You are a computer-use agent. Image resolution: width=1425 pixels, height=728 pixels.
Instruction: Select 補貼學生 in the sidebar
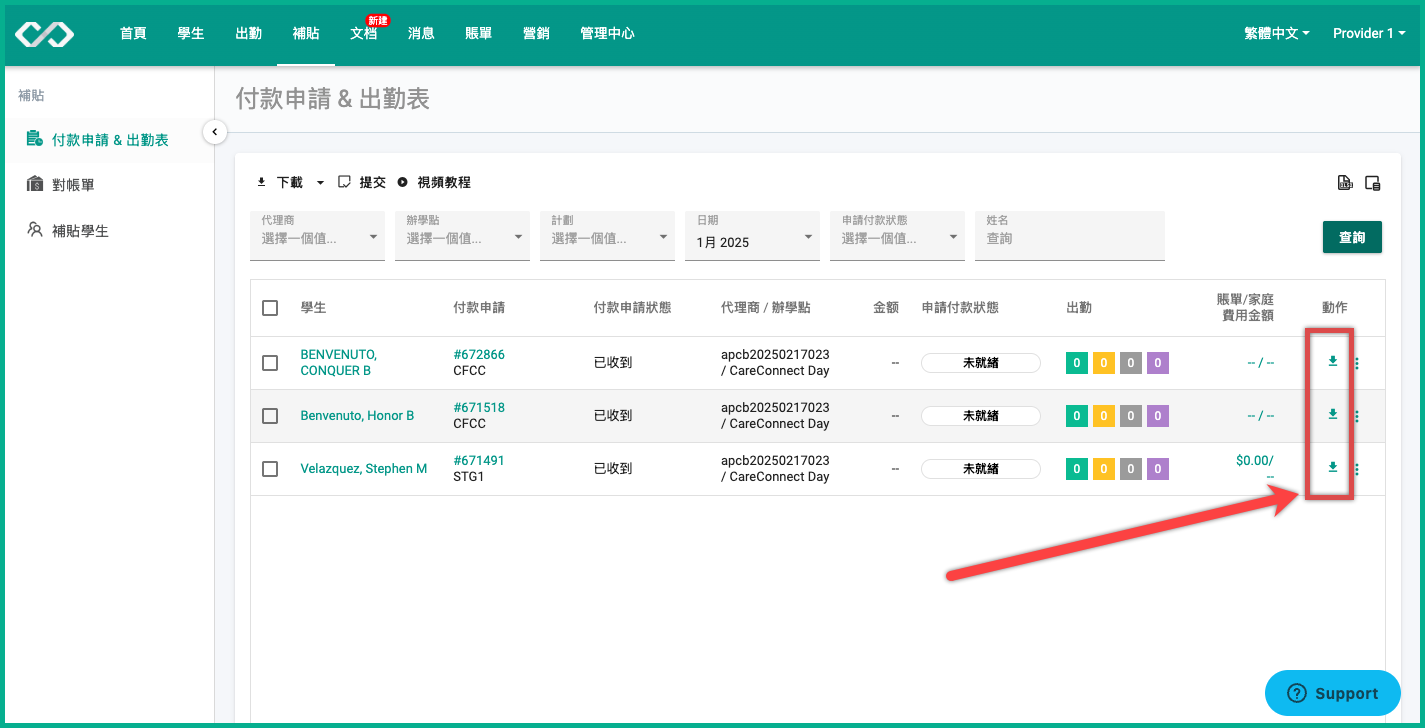pyautogui.click(x=81, y=231)
